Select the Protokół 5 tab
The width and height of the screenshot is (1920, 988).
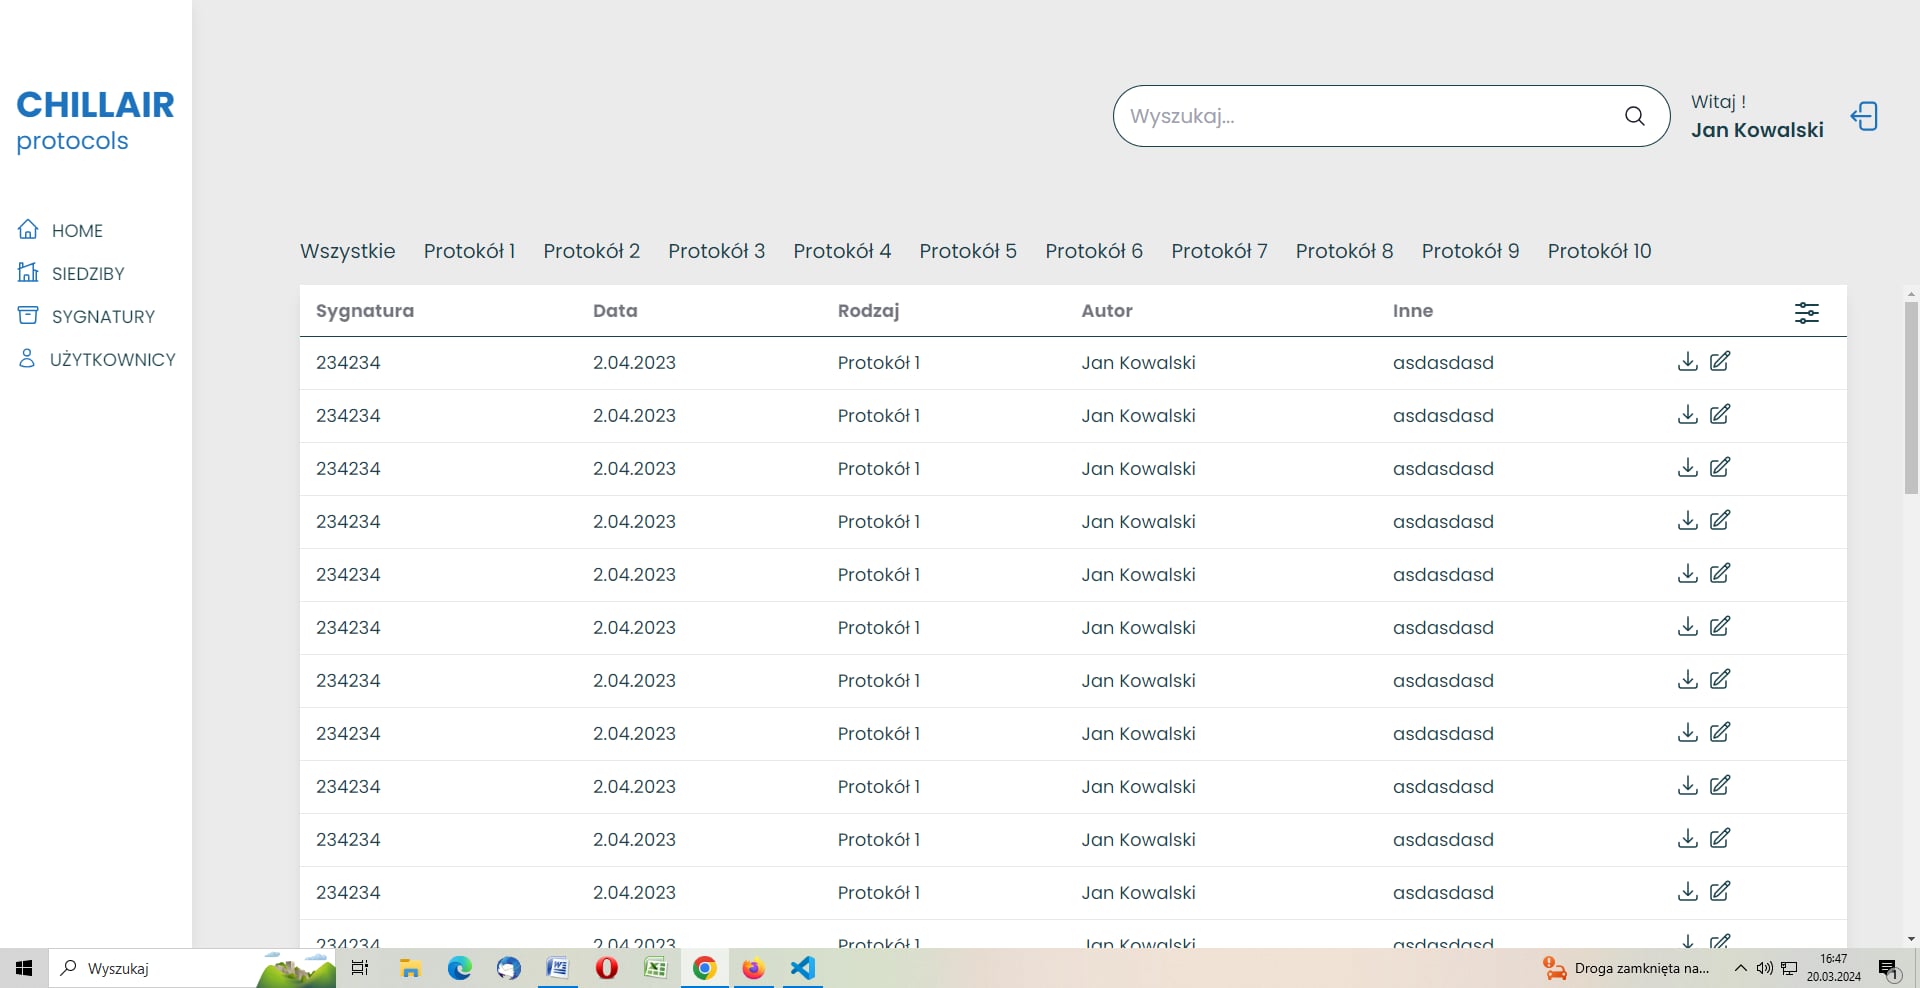coord(968,251)
